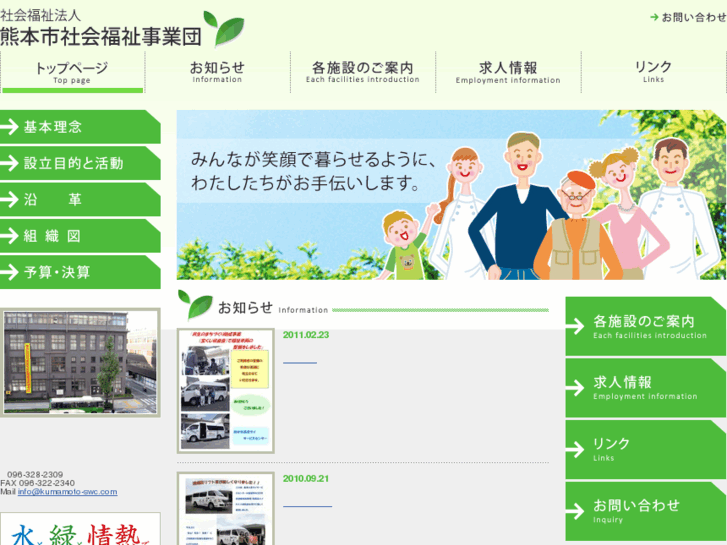Open リンク Links in top navigation
This screenshot has height=545, width=727.
pos(653,72)
